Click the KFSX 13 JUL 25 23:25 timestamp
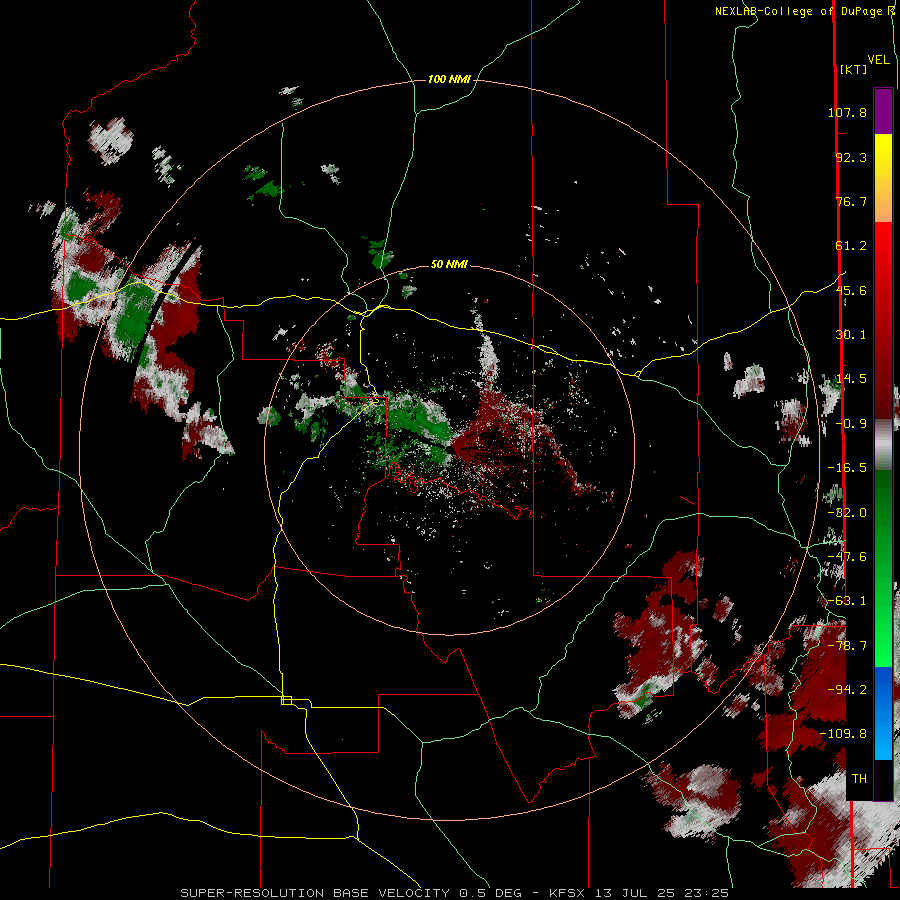The image size is (900, 900). (639, 893)
